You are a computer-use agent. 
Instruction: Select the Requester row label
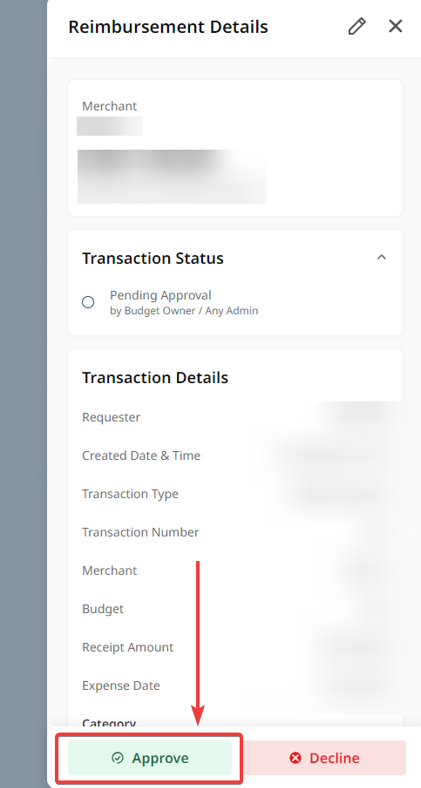[x=111, y=417]
